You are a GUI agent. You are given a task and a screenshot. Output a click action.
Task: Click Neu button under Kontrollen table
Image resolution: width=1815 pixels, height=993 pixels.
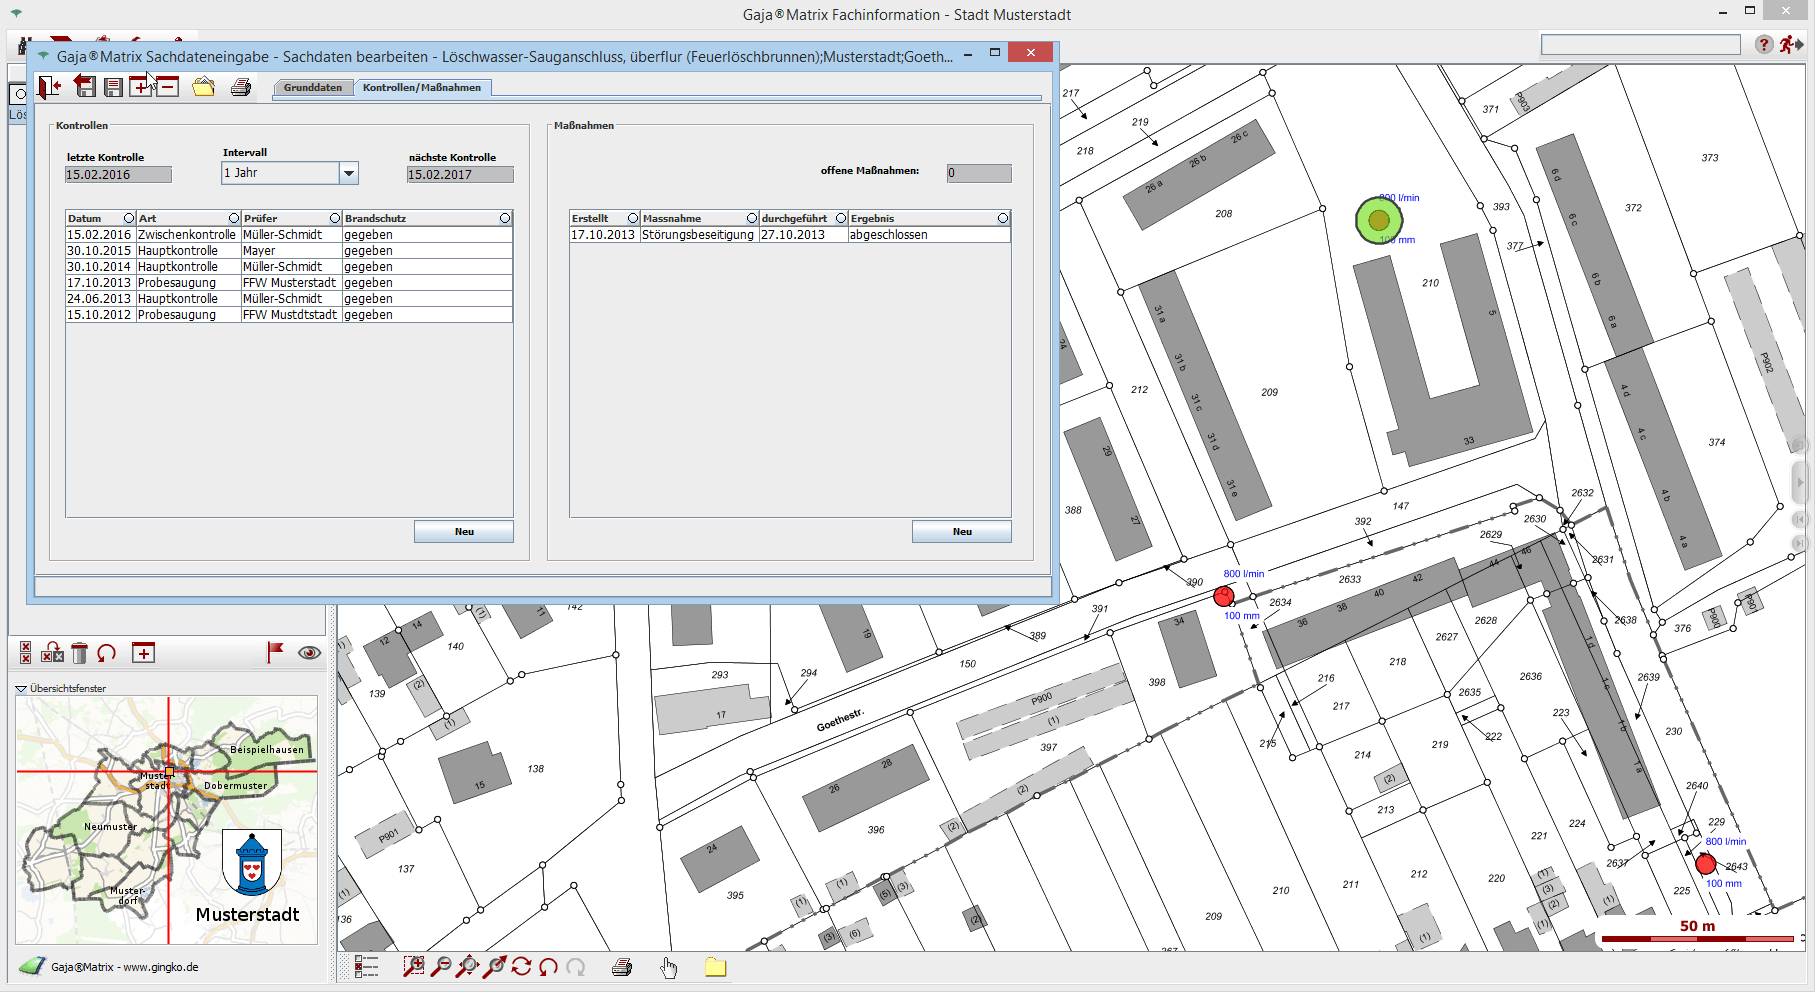[464, 532]
